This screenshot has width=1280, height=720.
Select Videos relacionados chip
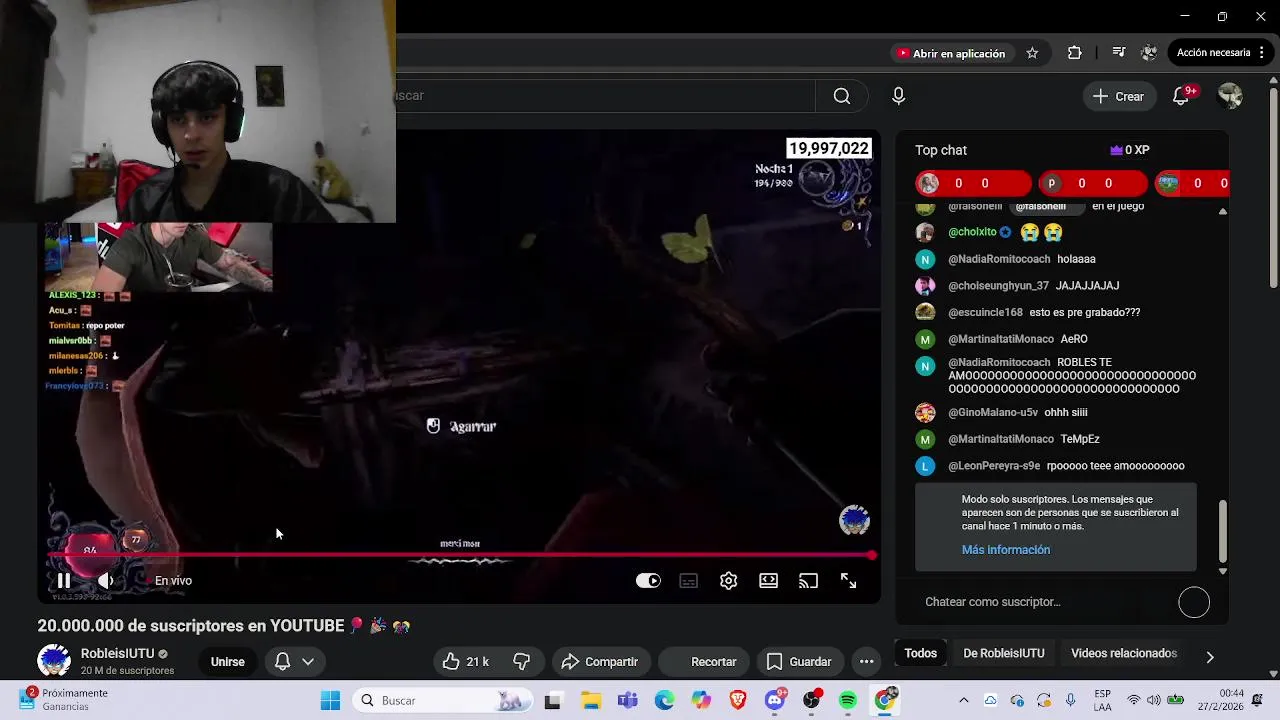point(1124,653)
